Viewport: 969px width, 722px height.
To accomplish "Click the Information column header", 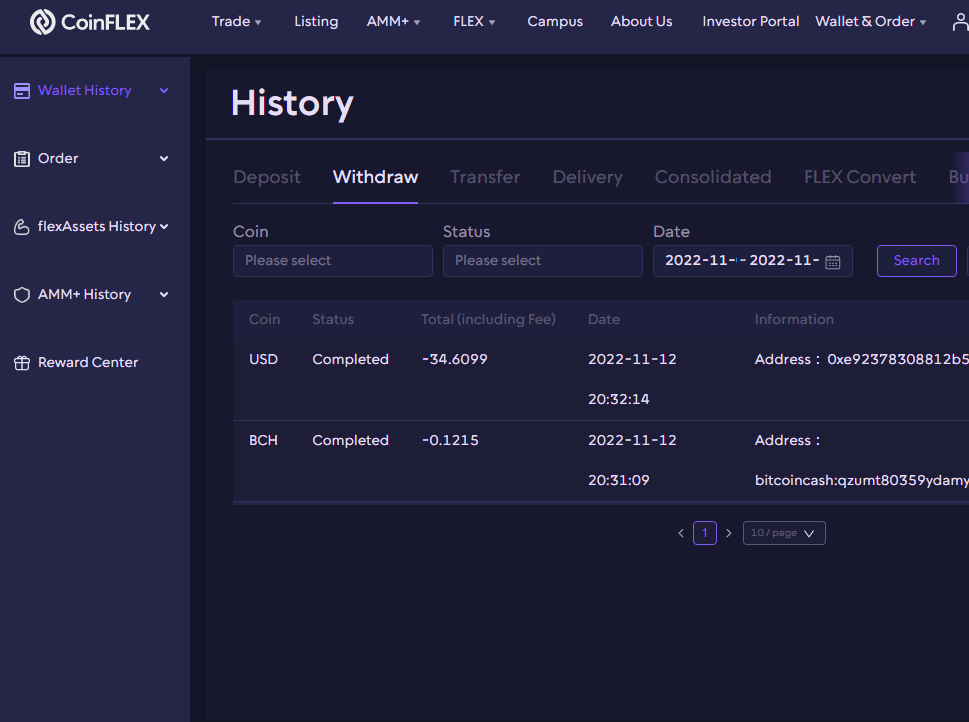I will (794, 320).
